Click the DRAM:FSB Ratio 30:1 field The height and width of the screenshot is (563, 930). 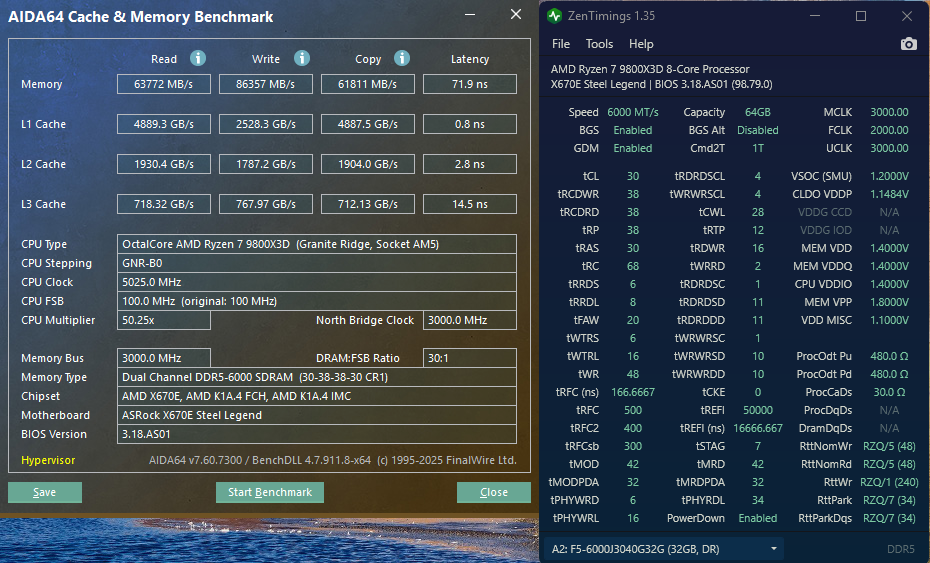click(470, 358)
